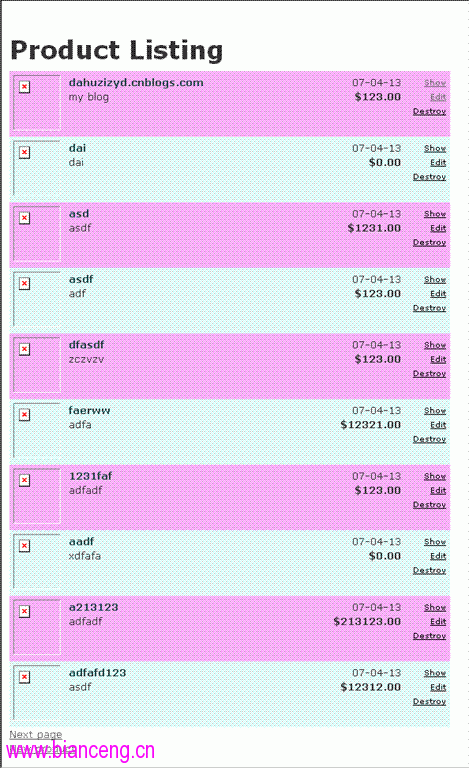
Task: Open Show link in the 1231faf row
Action: [x=435, y=477]
